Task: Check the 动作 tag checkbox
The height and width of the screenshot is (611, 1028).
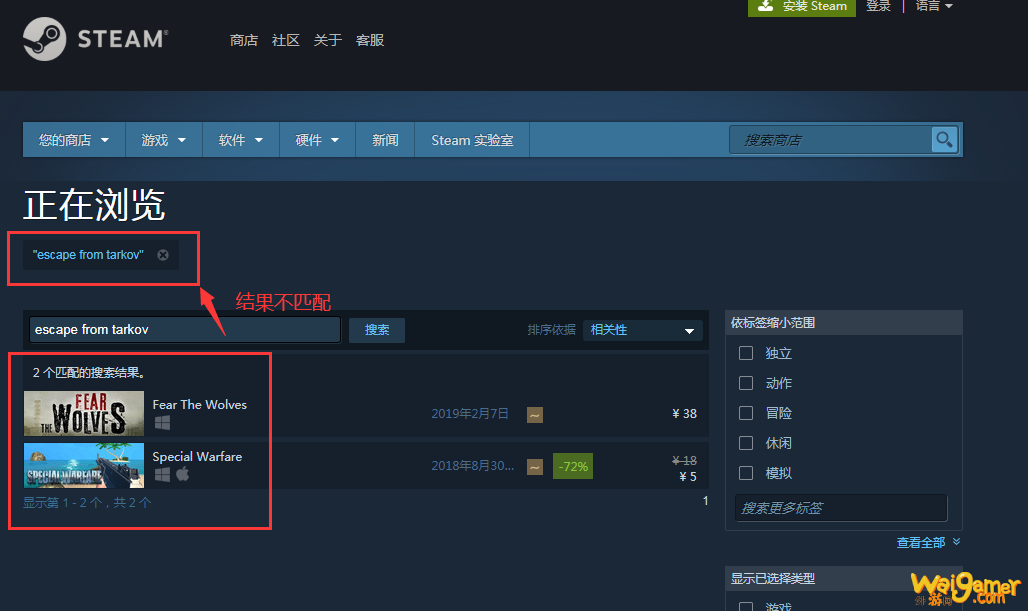Action: (746, 383)
